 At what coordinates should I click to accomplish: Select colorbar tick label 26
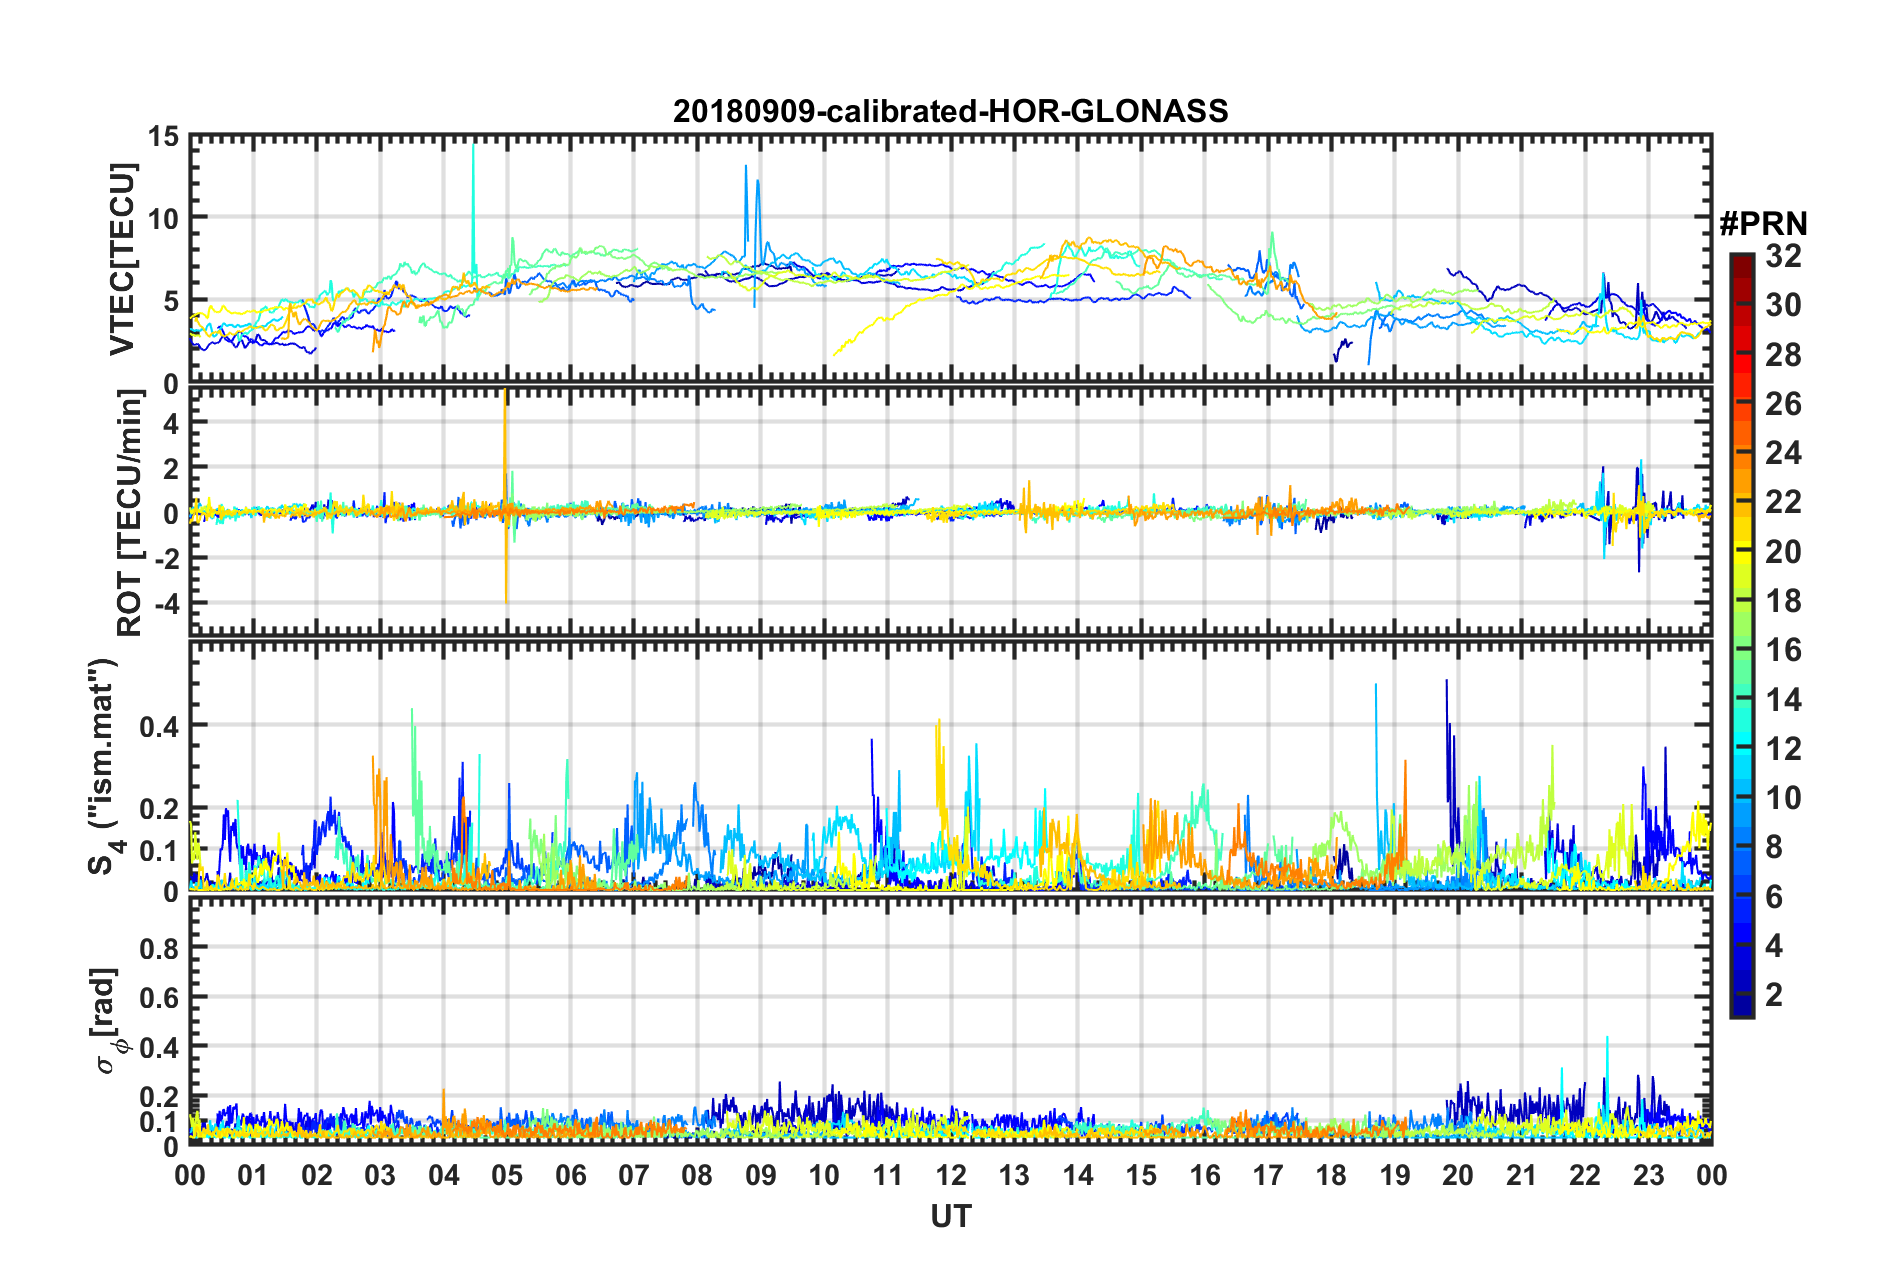point(1782,404)
